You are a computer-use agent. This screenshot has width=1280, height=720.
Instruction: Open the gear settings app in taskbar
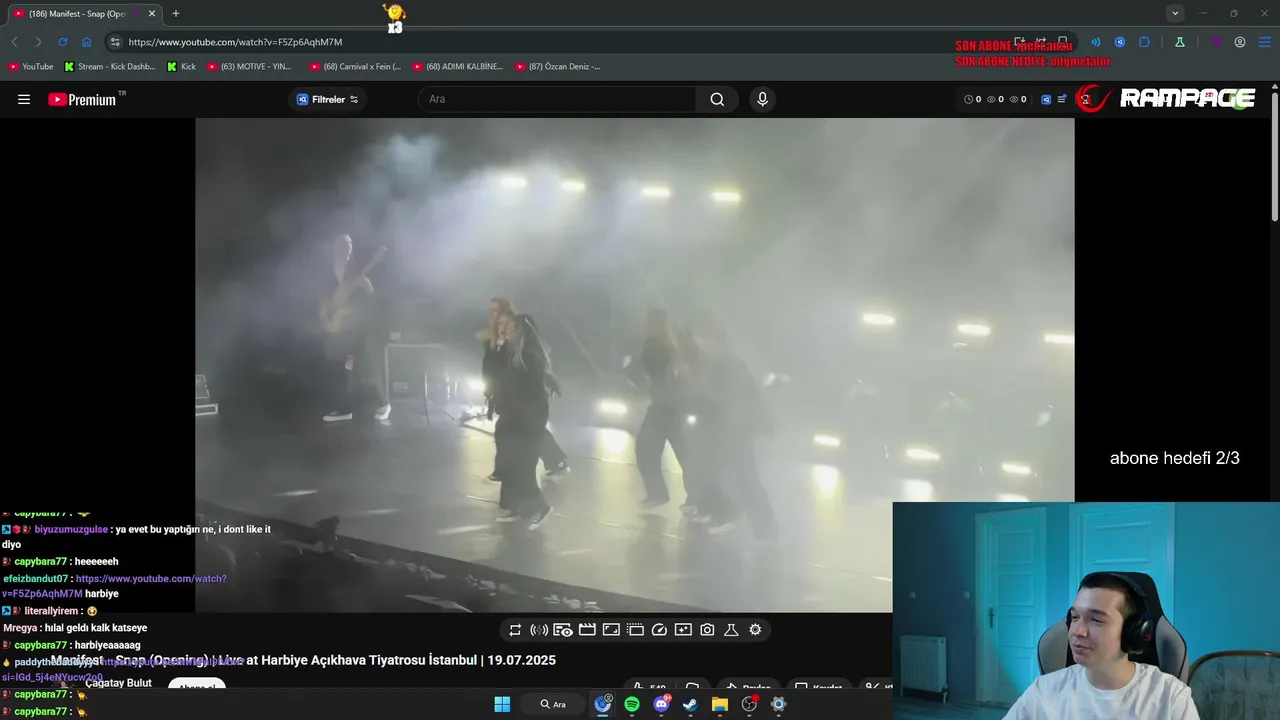coord(778,704)
